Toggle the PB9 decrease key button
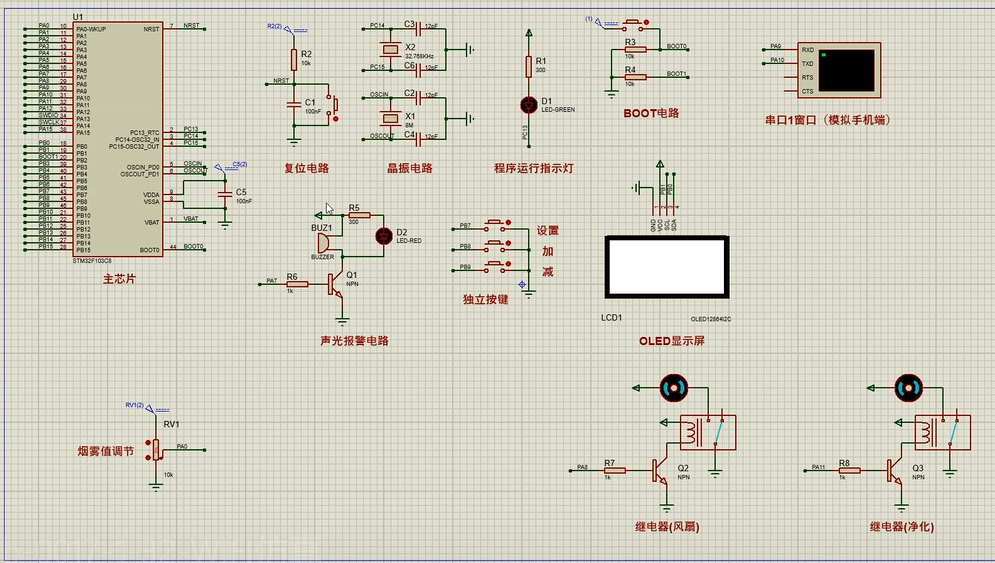995x563 pixels. coord(497,265)
